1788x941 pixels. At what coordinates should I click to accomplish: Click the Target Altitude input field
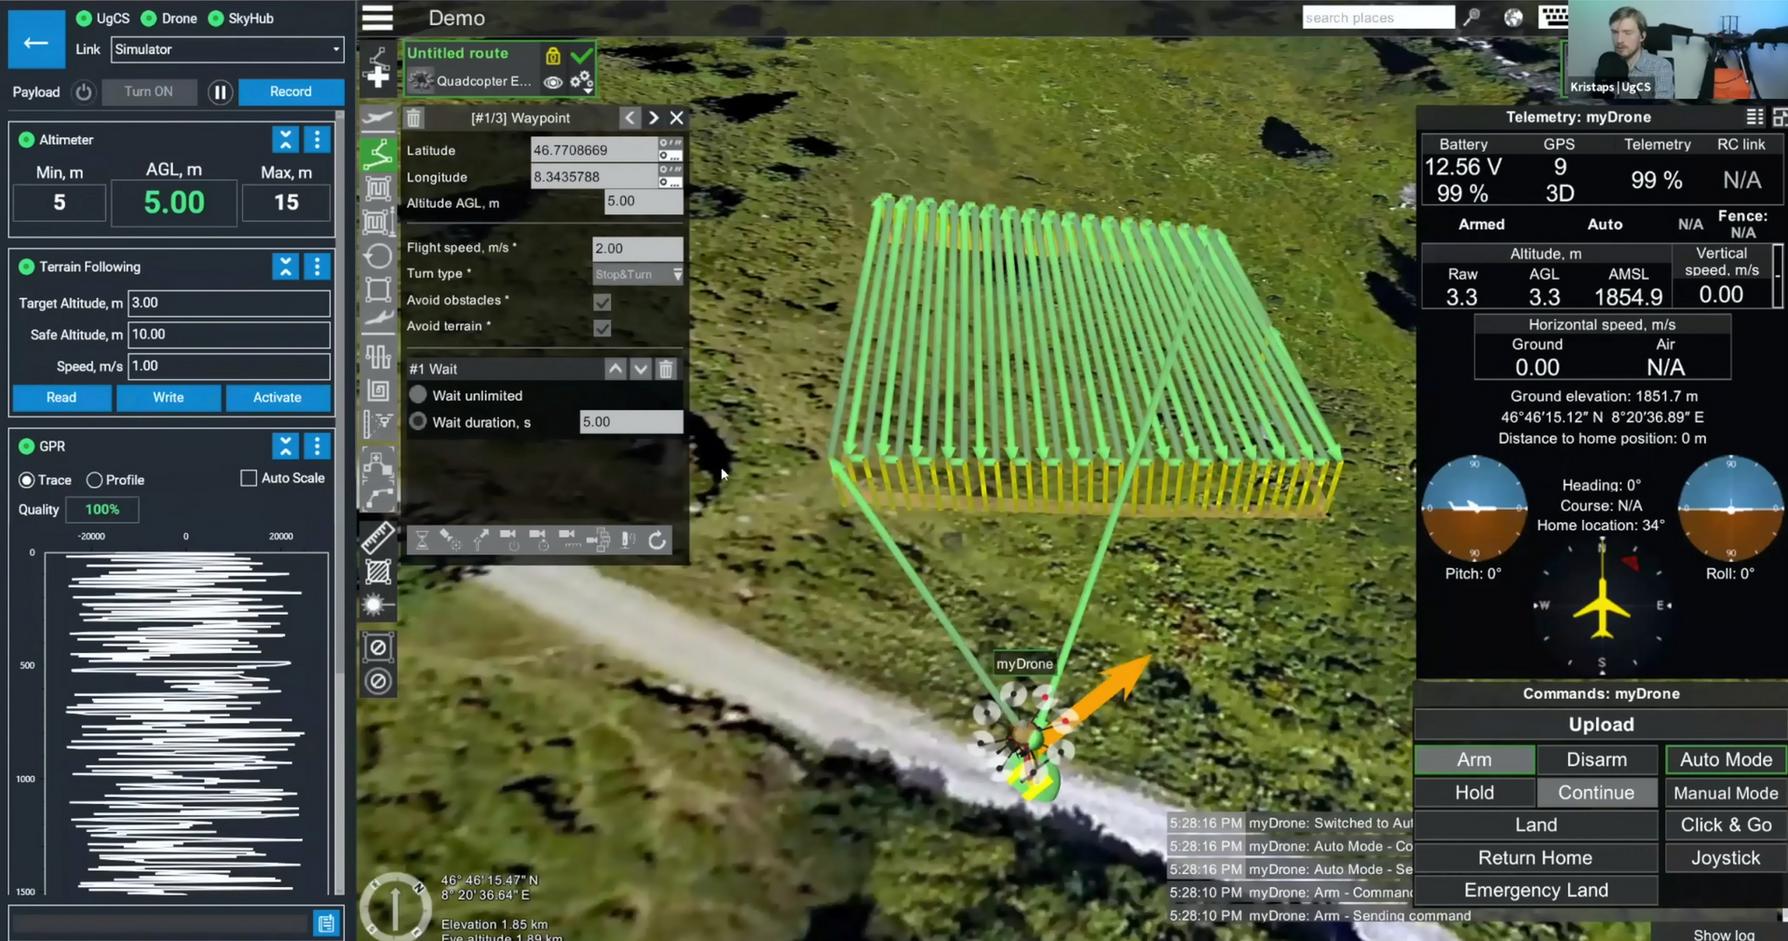(x=229, y=303)
